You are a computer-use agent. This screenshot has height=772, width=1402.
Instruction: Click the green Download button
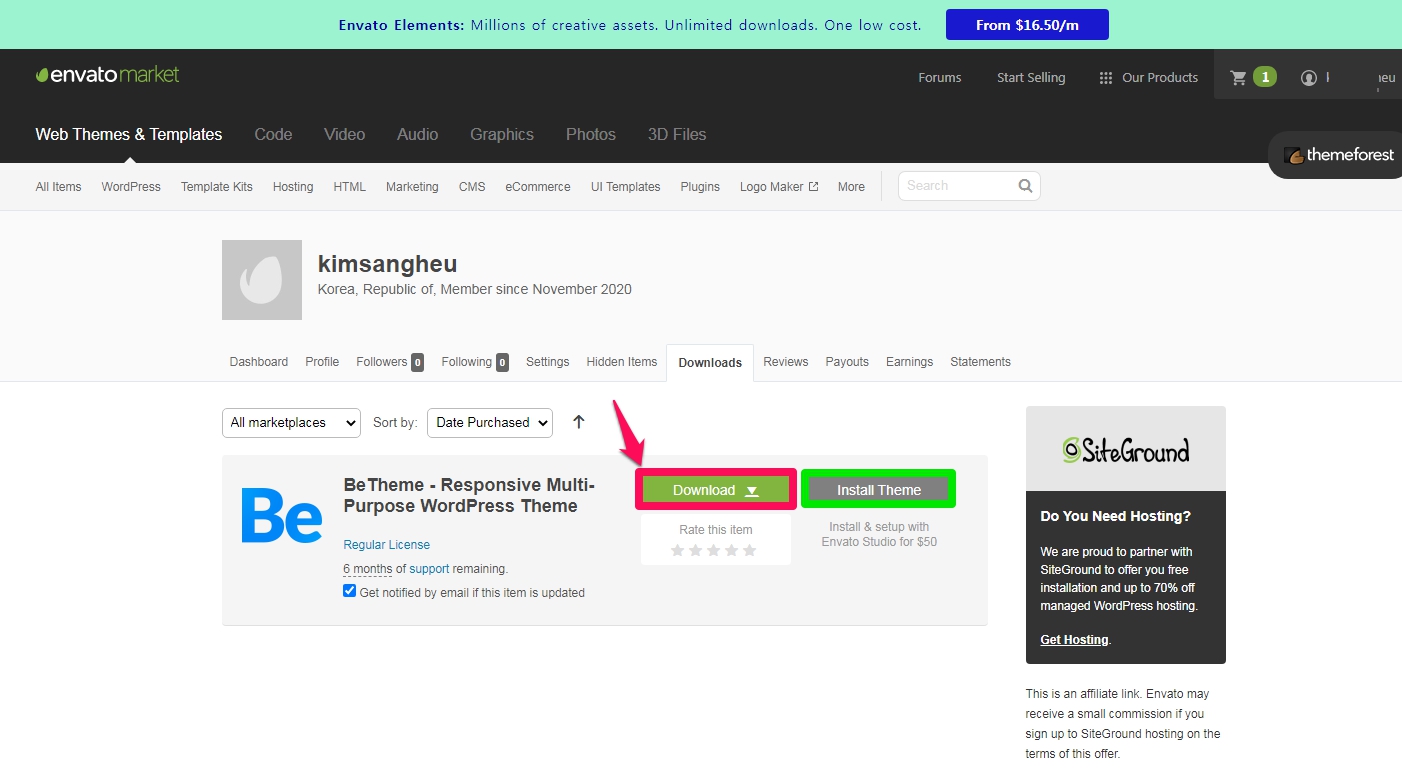716,490
